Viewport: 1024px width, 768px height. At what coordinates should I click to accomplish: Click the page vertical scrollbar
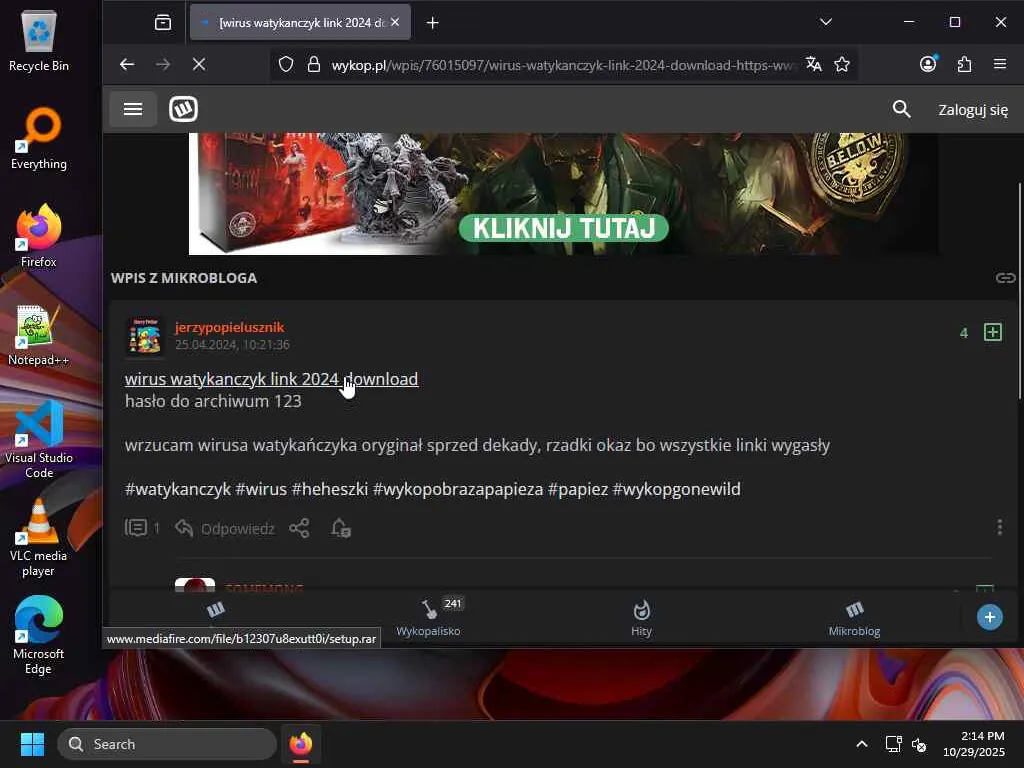pyautogui.click(x=1019, y=291)
